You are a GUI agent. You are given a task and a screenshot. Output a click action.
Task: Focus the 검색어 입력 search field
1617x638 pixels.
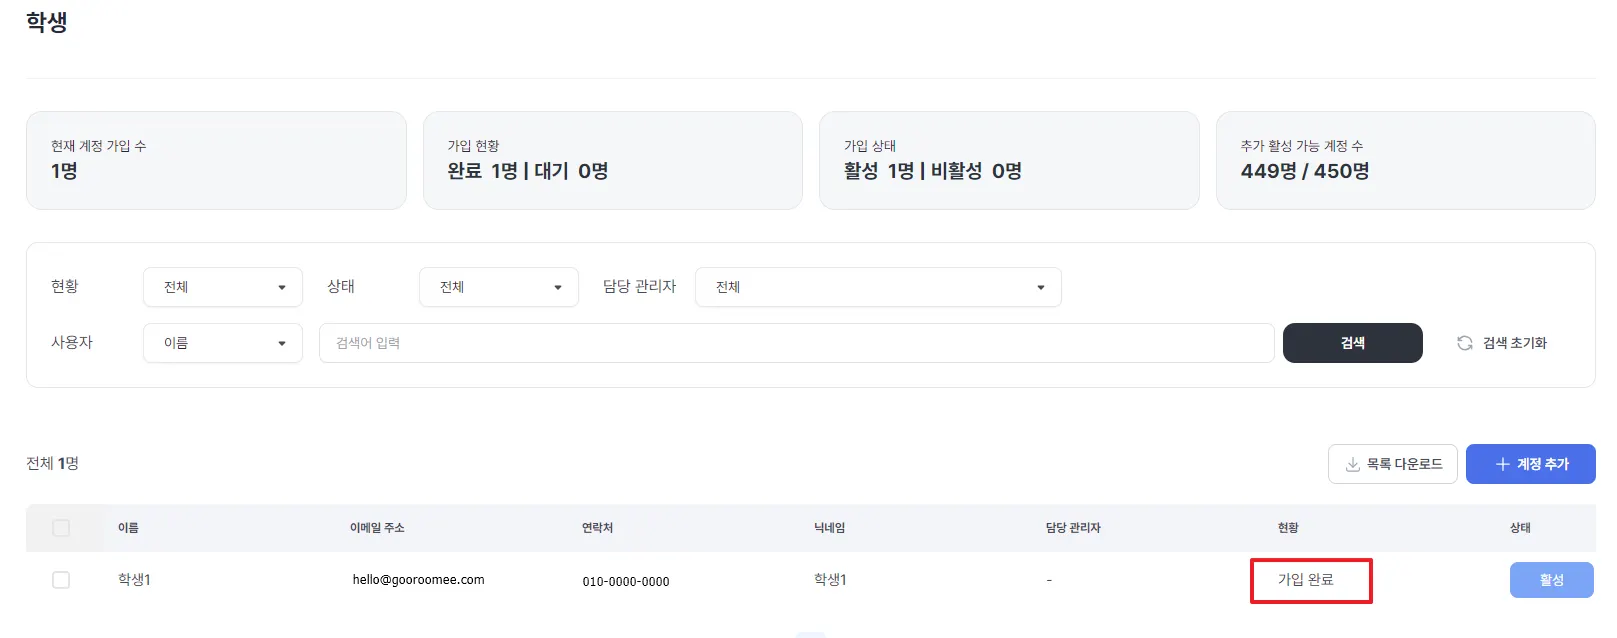(796, 343)
